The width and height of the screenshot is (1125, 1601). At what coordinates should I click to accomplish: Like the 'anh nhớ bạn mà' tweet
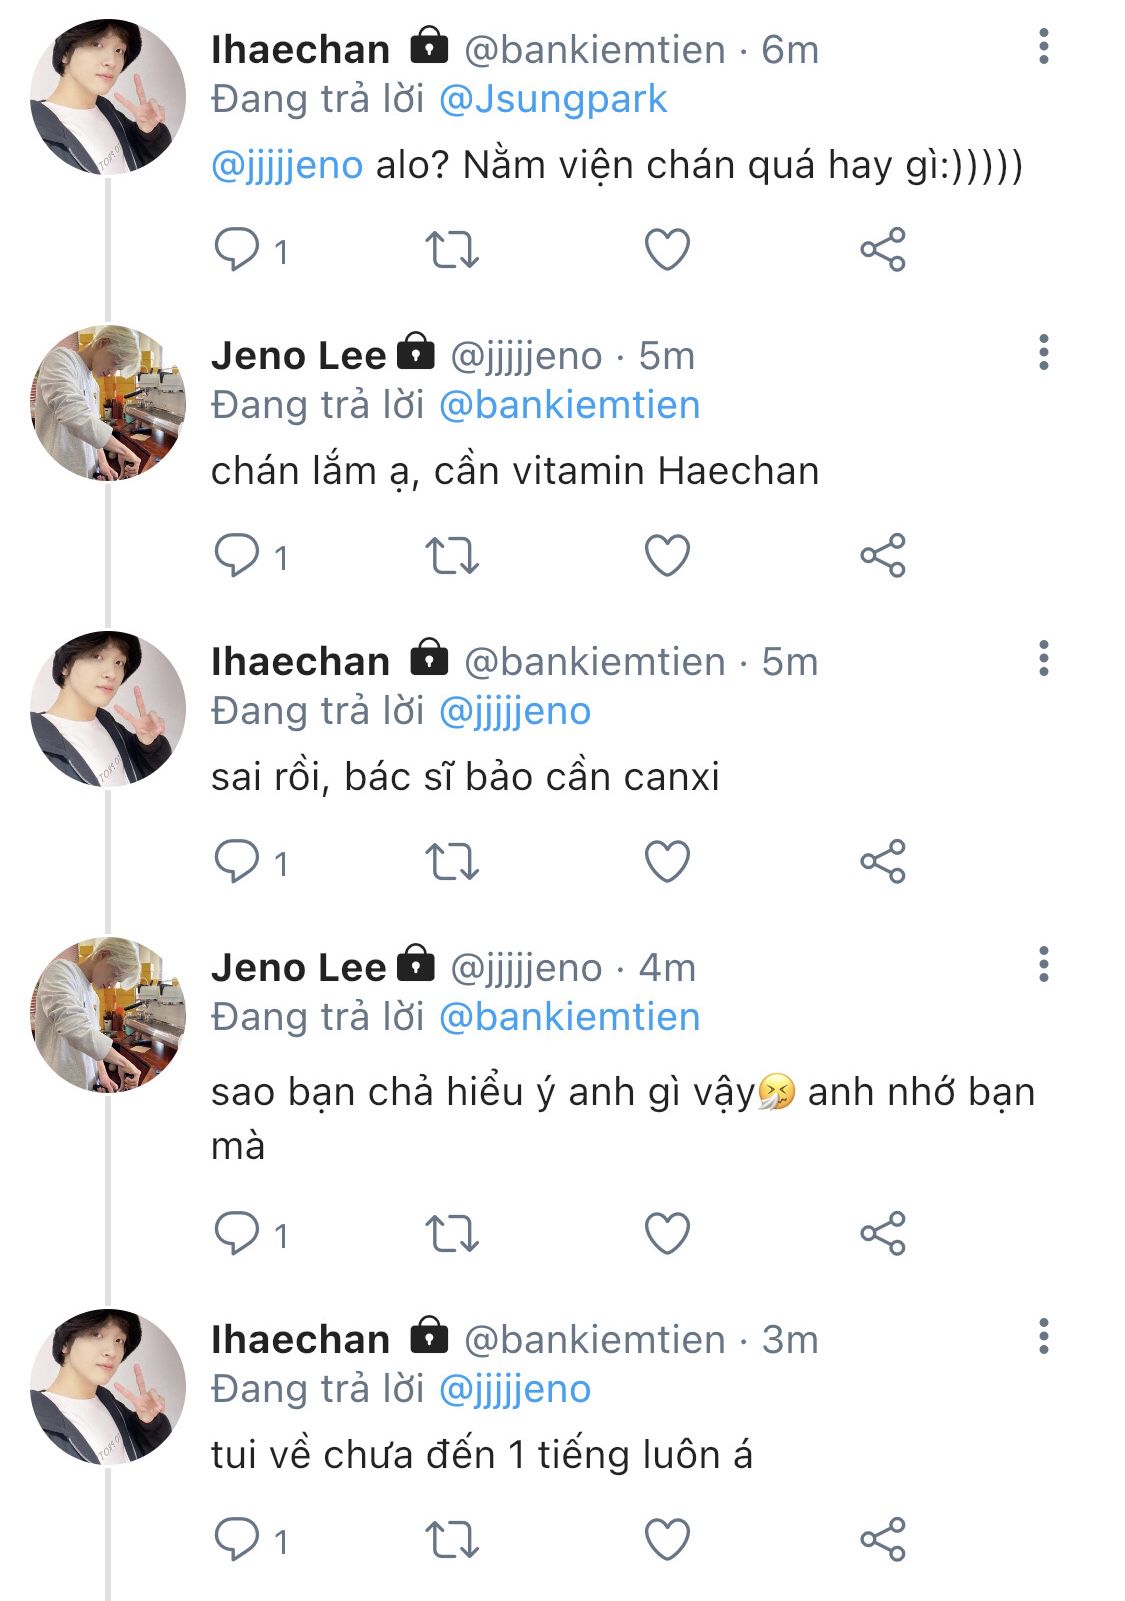coord(667,1234)
